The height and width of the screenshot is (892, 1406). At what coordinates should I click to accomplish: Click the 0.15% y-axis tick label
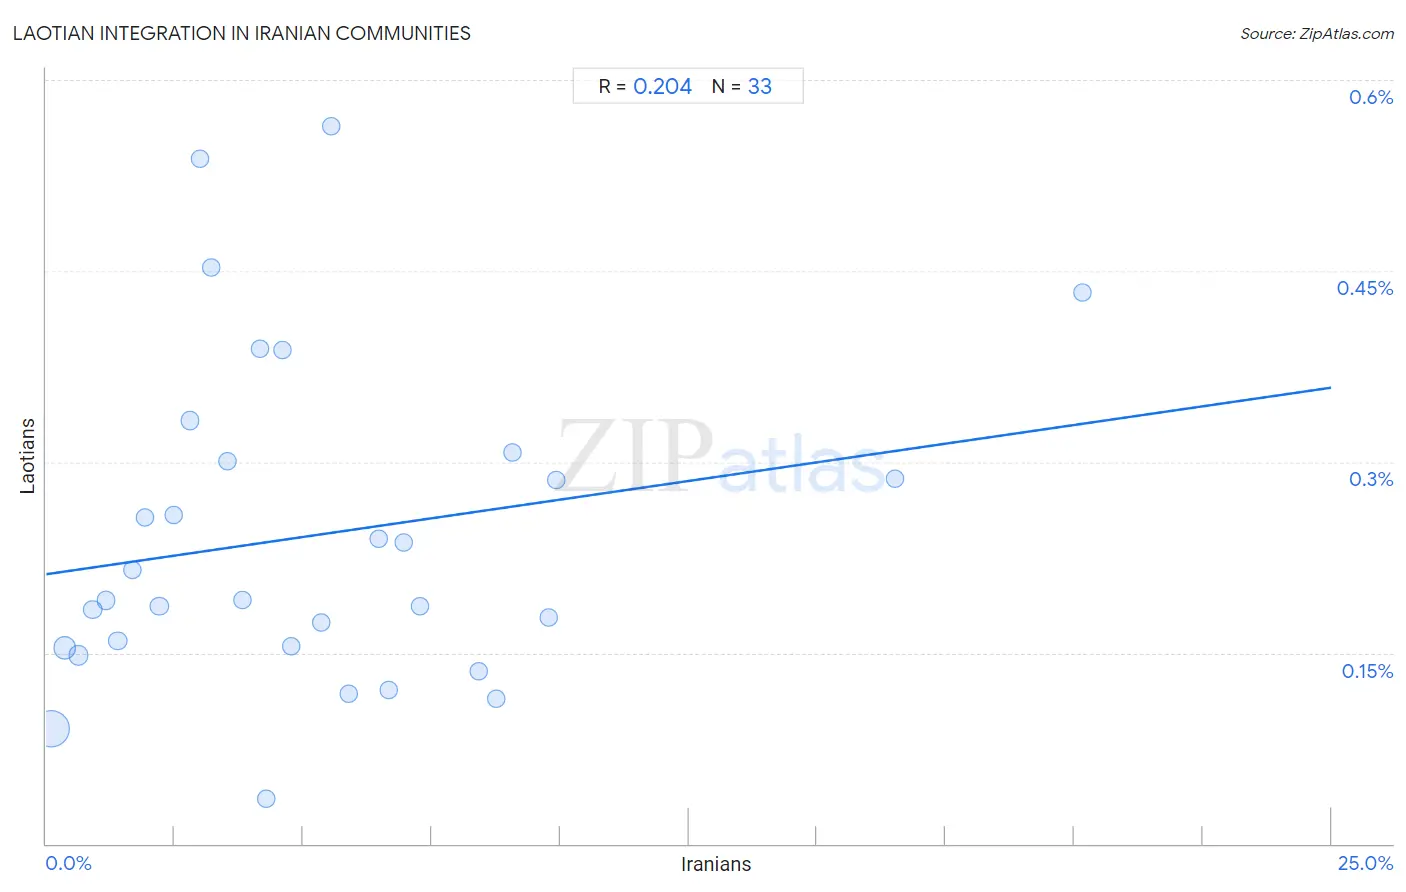pos(1367,671)
